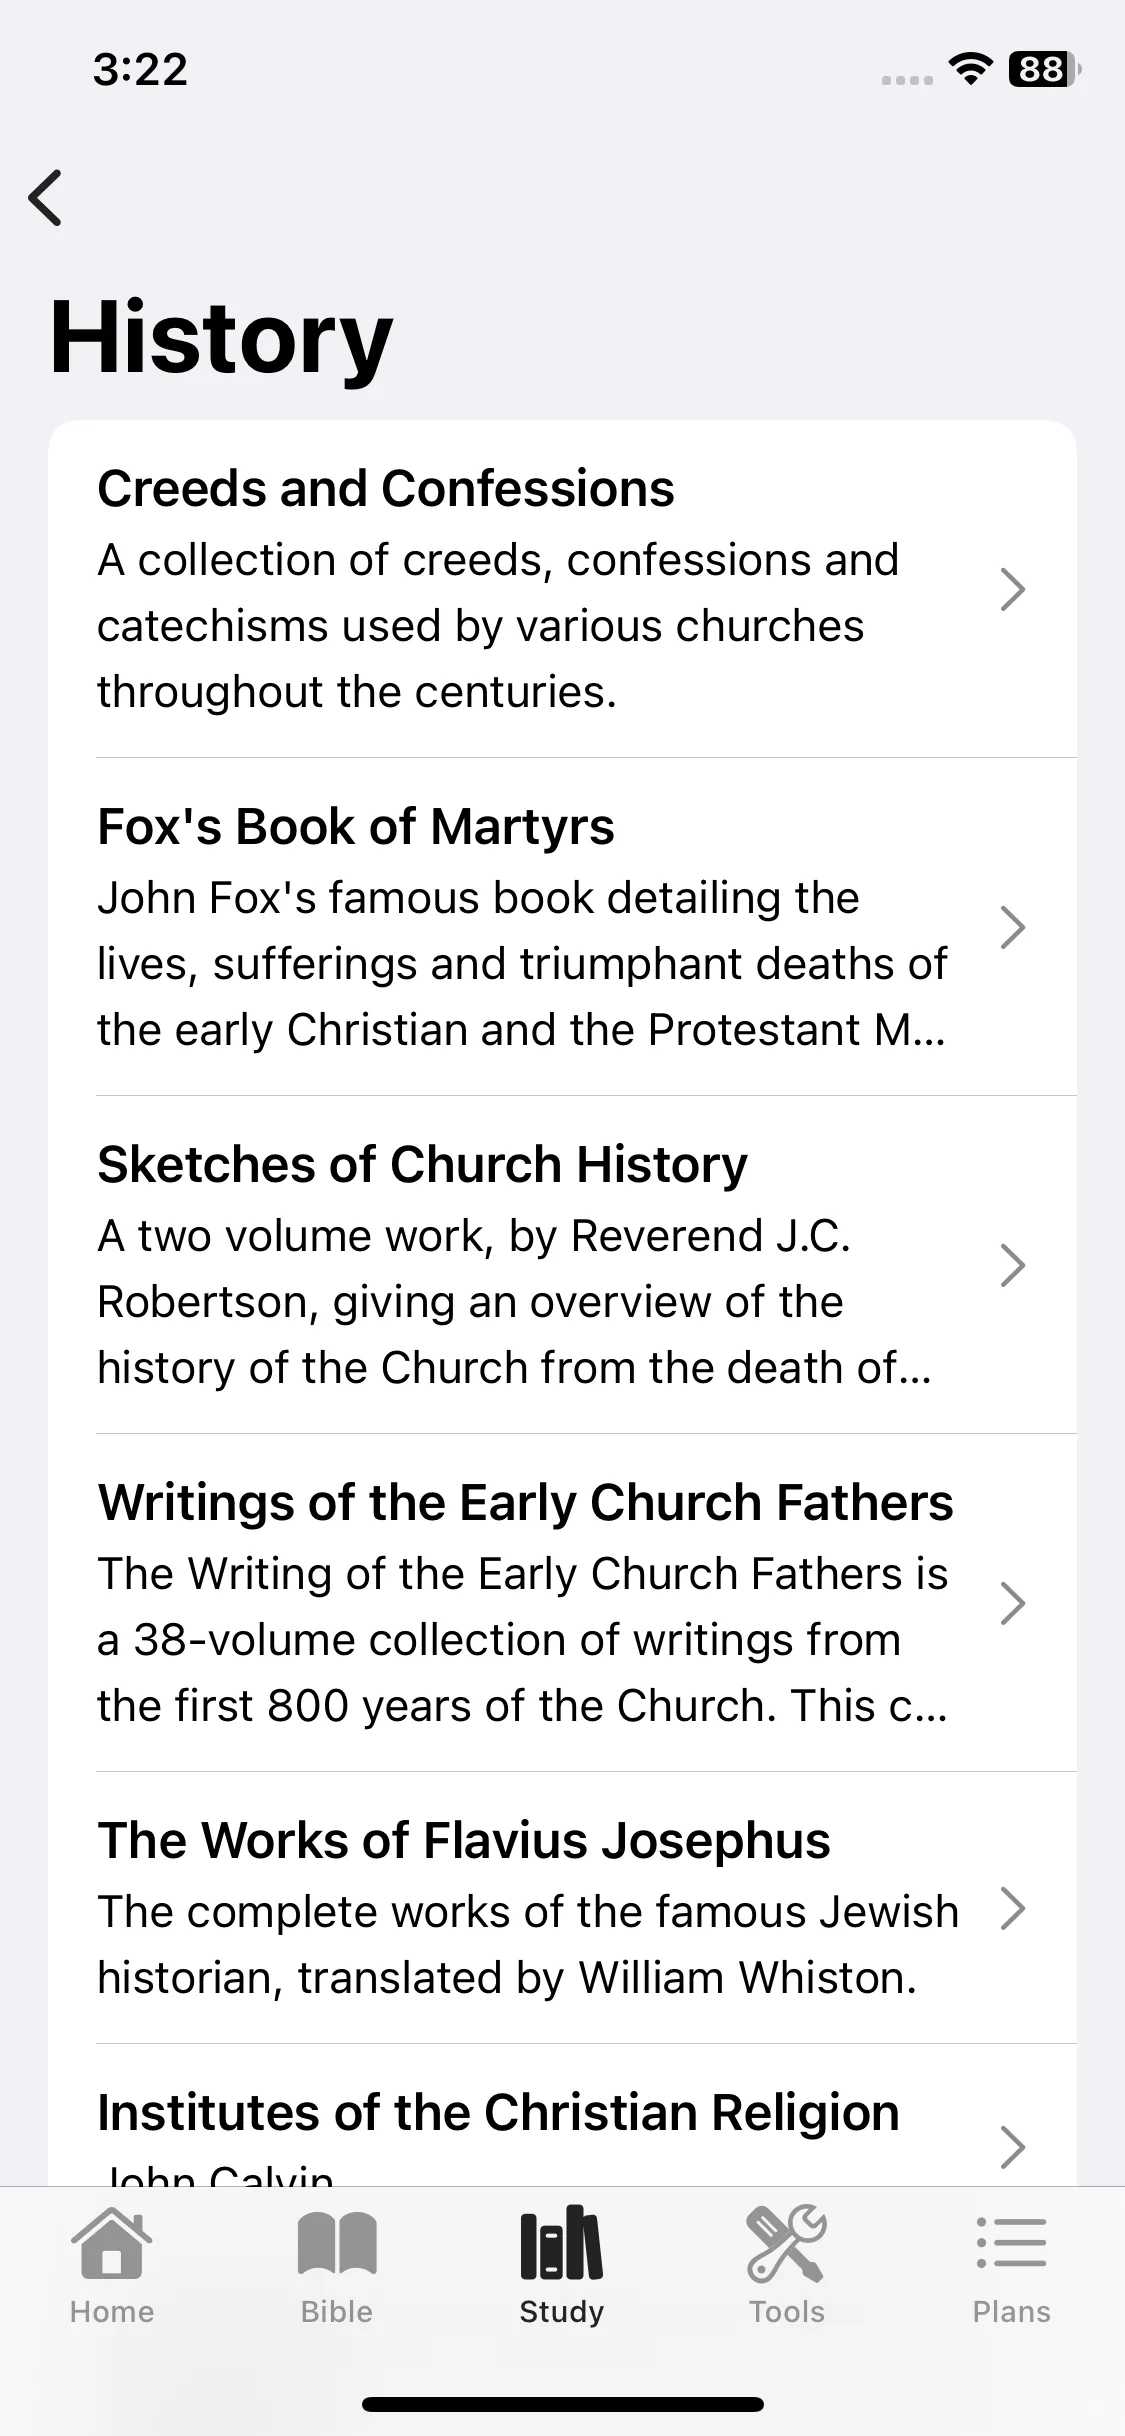Open the Tools wrench icon
Viewport: 1125px width, 2436px height.
click(x=787, y=2244)
